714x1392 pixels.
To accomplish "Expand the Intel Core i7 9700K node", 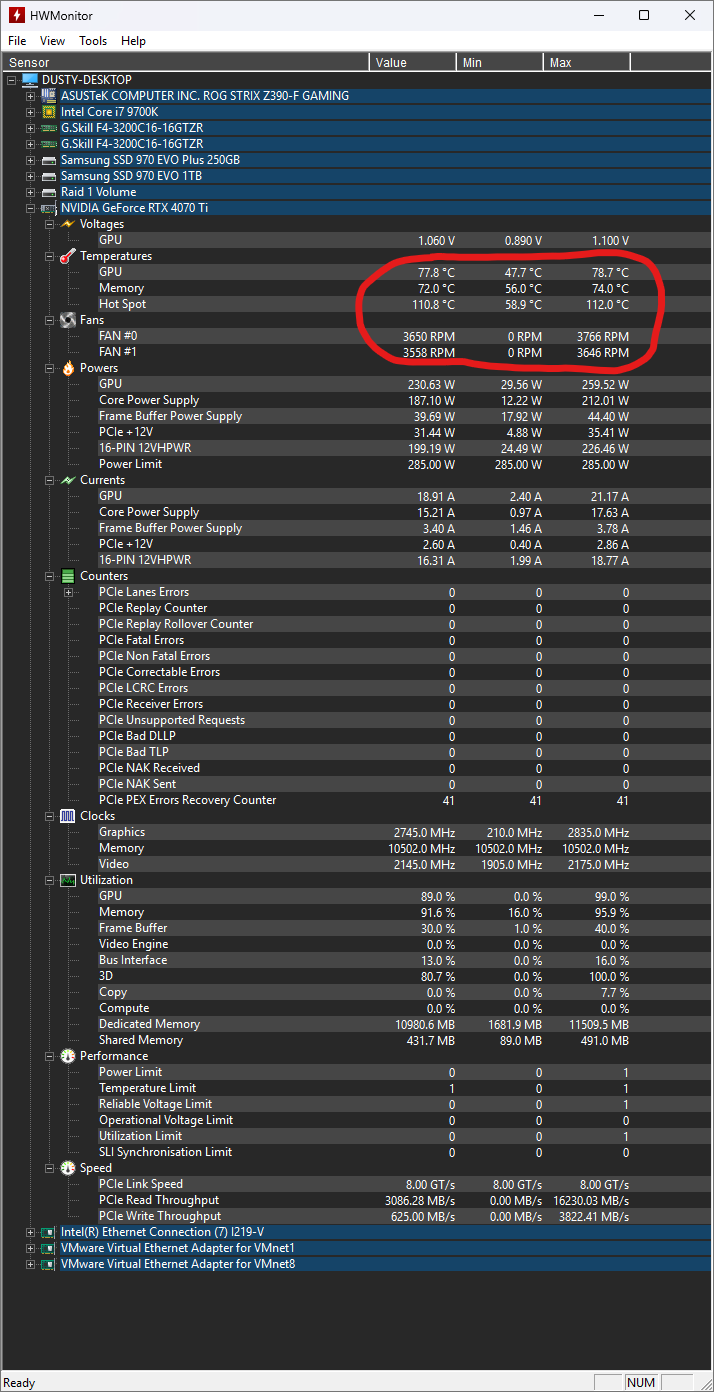I will tap(31, 112).
